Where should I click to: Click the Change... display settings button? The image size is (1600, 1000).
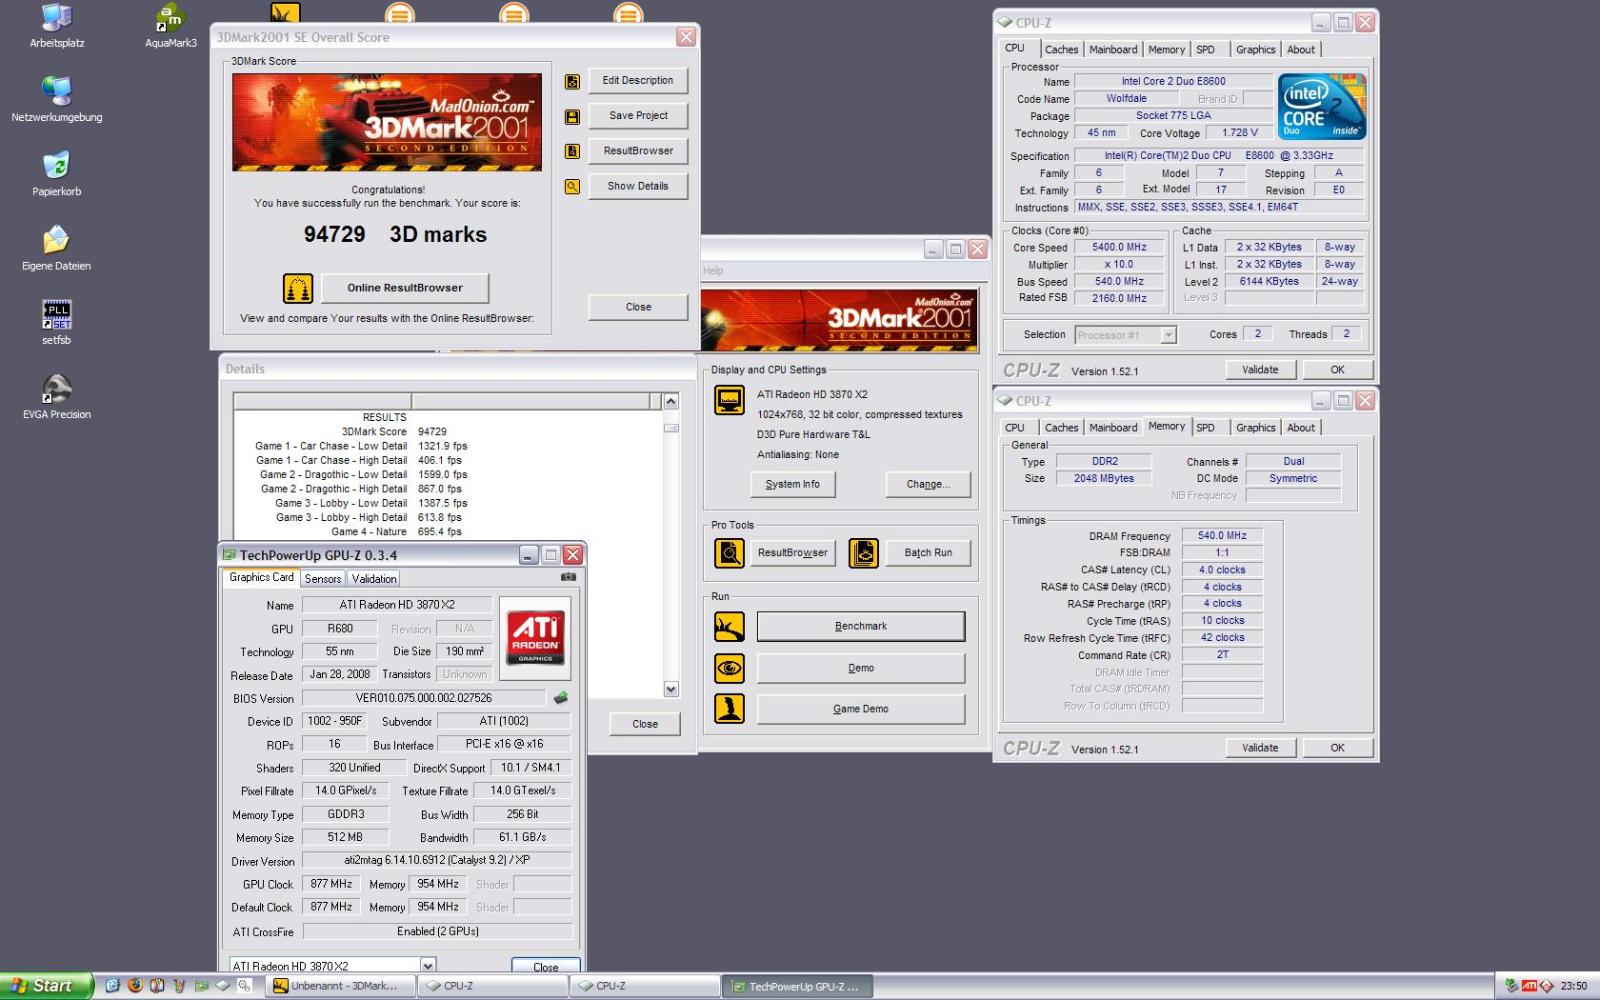pyautogui.click(x=928, y=484)
